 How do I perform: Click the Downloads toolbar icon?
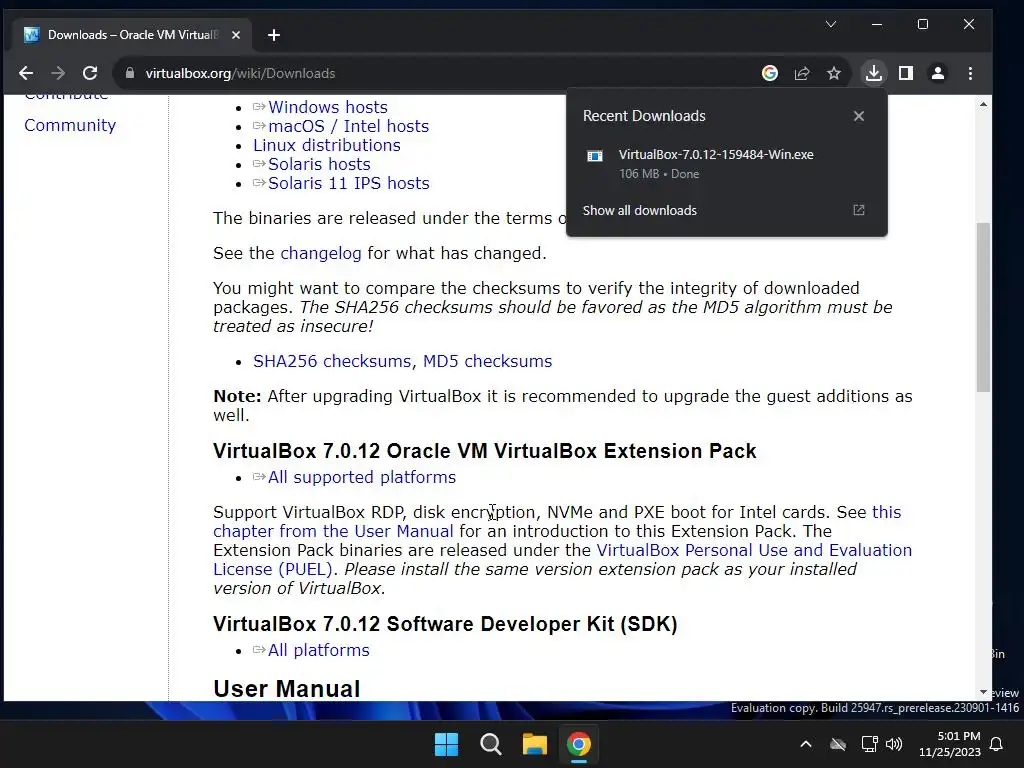[874, 73]
